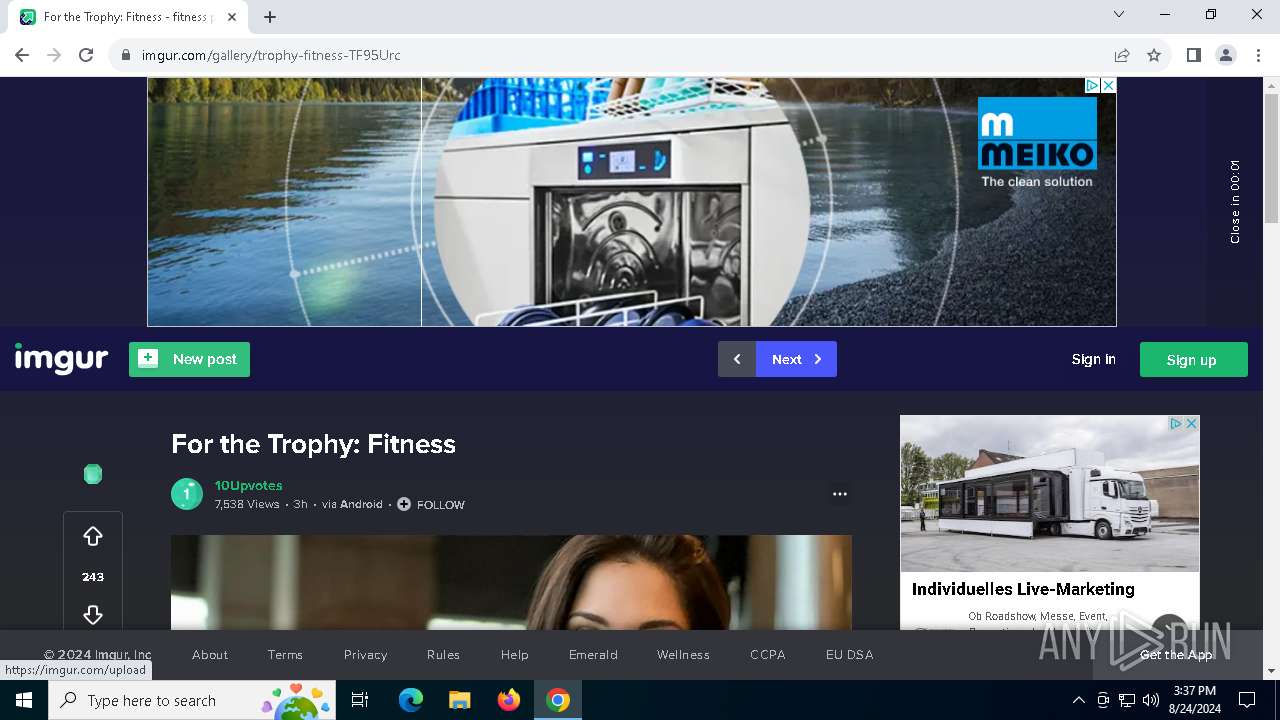Click the Sign up button
Viewport: 1280px width, 720px height.
1193,360
